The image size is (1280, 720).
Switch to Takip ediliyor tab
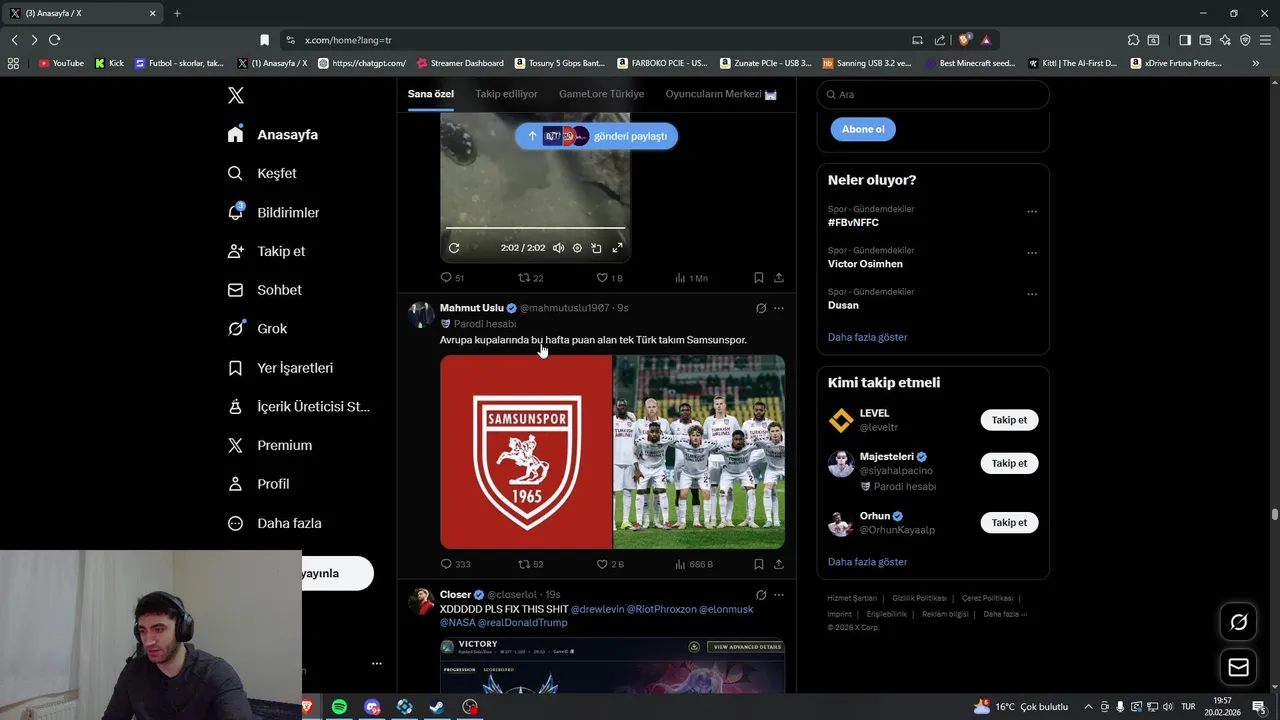click(x=506, y=94)
